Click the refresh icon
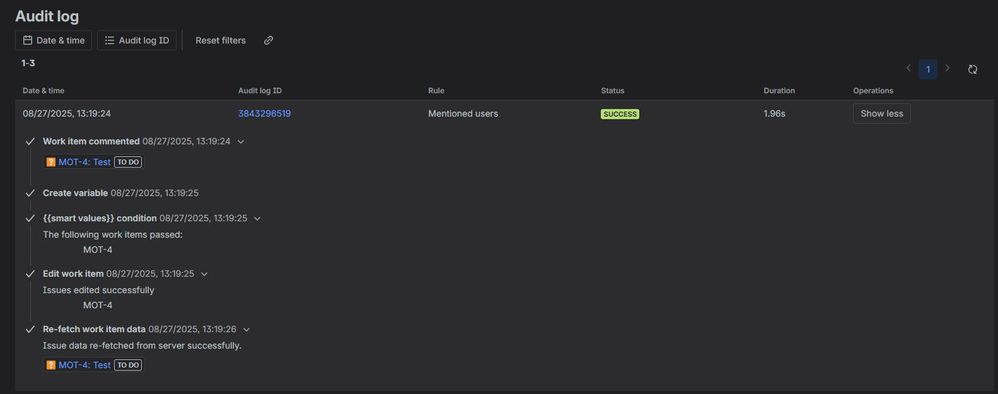This screenshot has width=998, height=394. click(973, 69)
